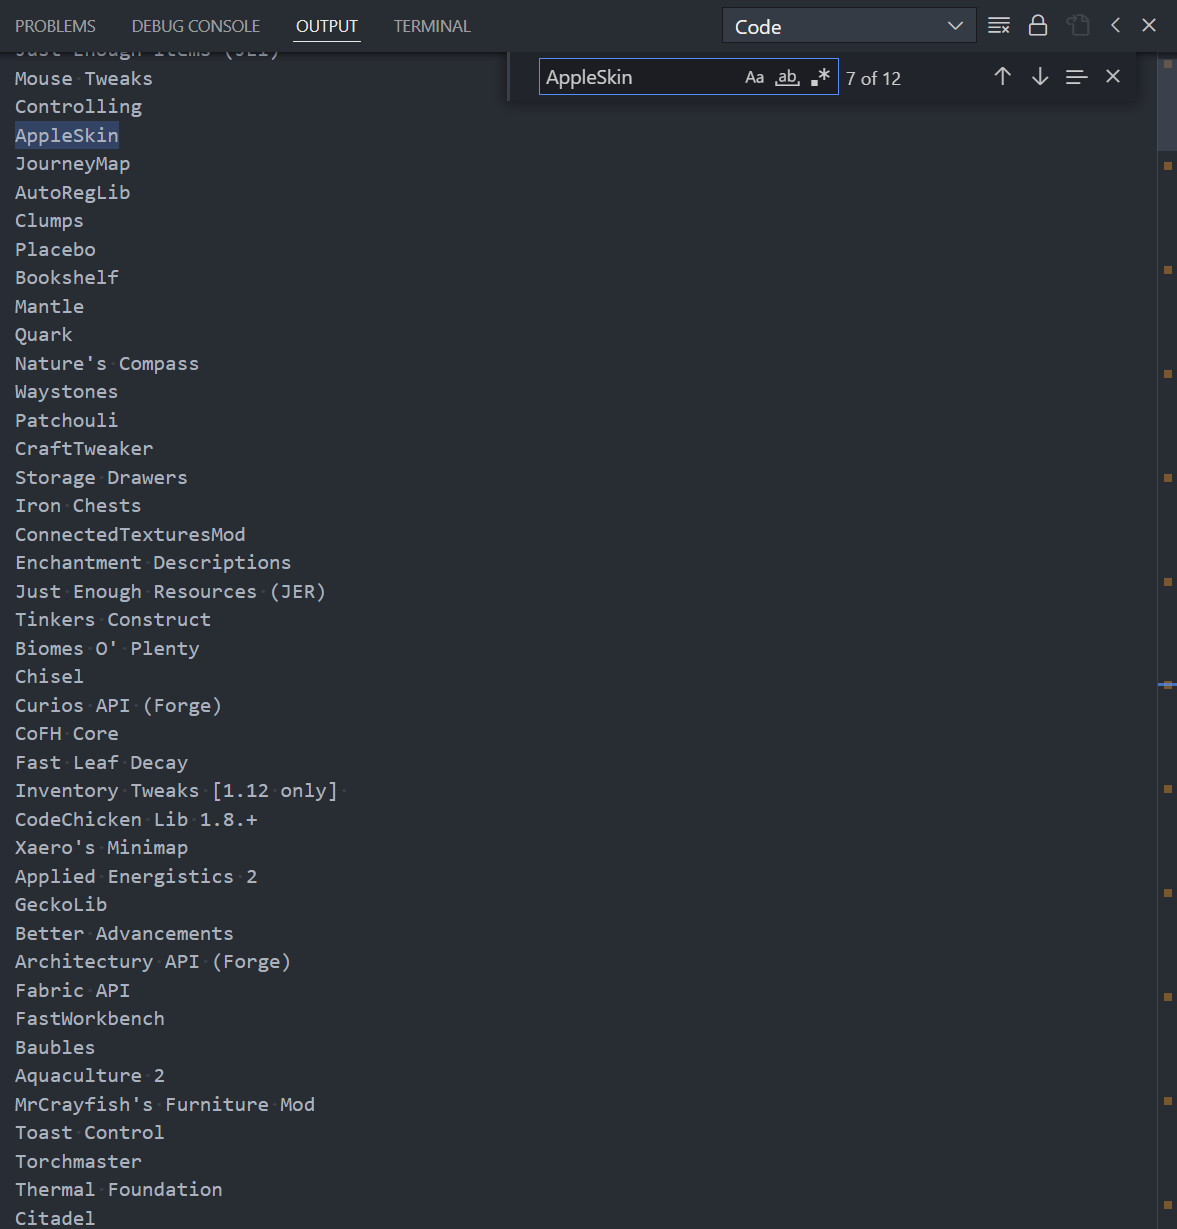
Task: Click the Storage Drawers line
Action: coord(101,477)
